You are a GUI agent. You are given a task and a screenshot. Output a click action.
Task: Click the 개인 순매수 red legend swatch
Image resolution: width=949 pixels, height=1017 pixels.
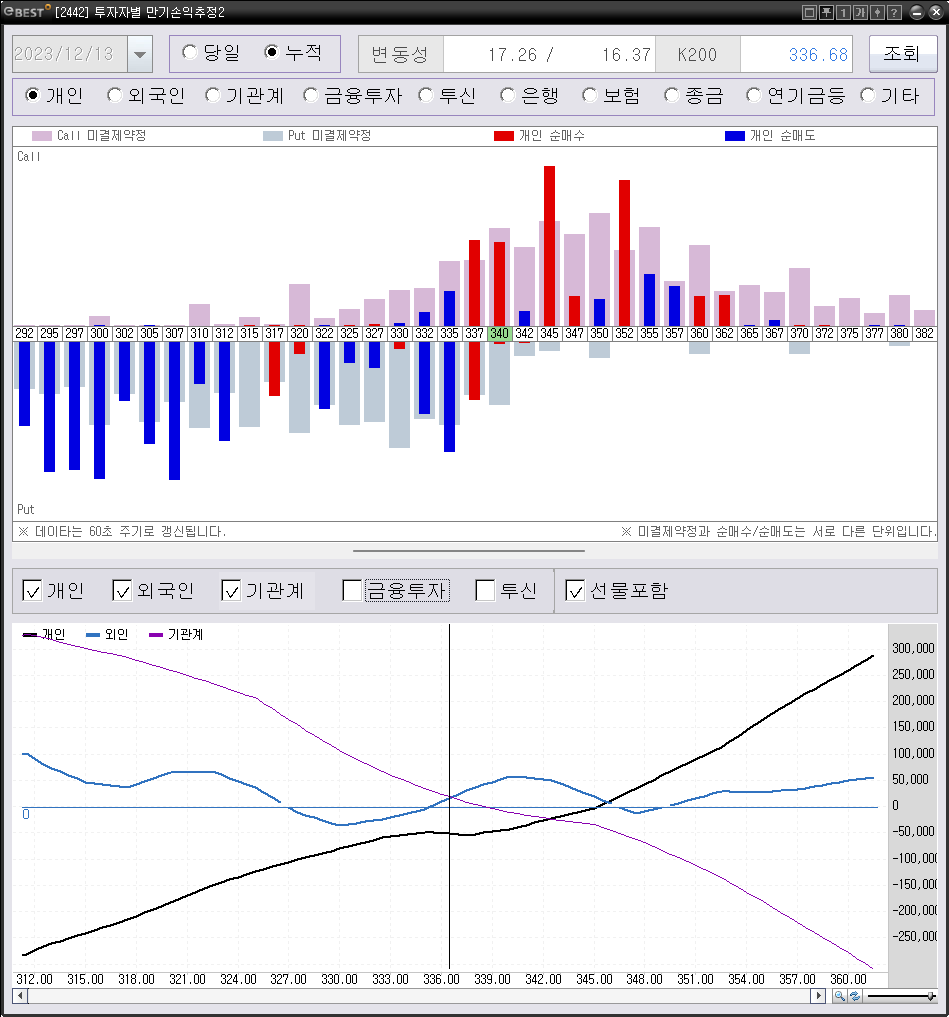click(x=504, y=136)
